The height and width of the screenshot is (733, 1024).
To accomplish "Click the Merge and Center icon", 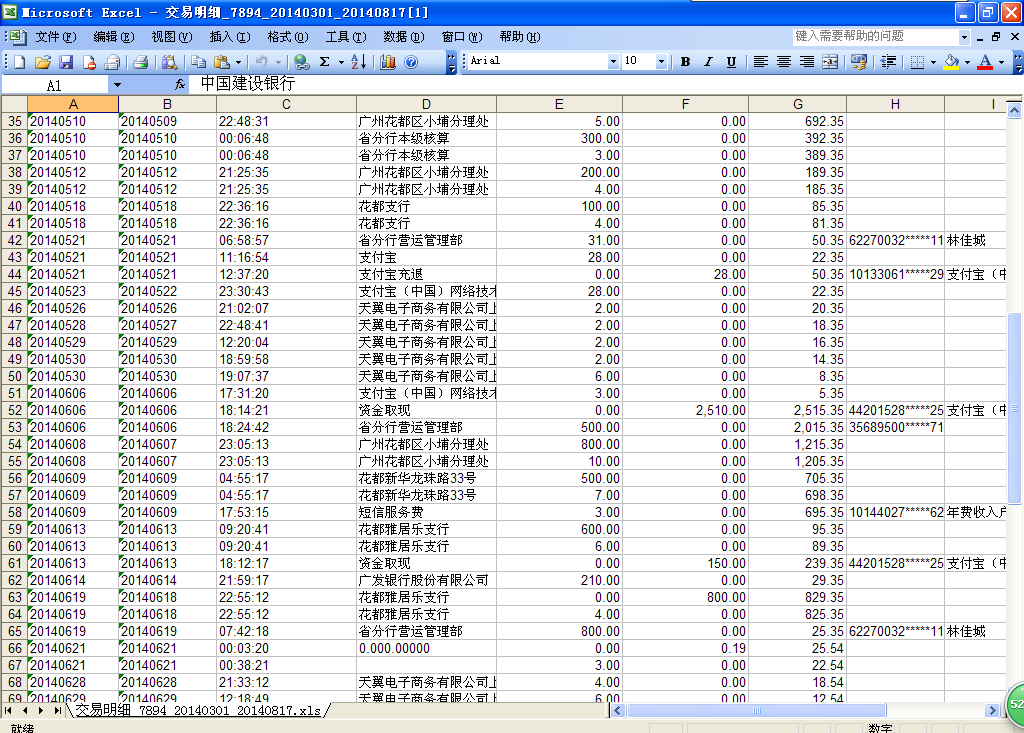I will coord(829,62).
